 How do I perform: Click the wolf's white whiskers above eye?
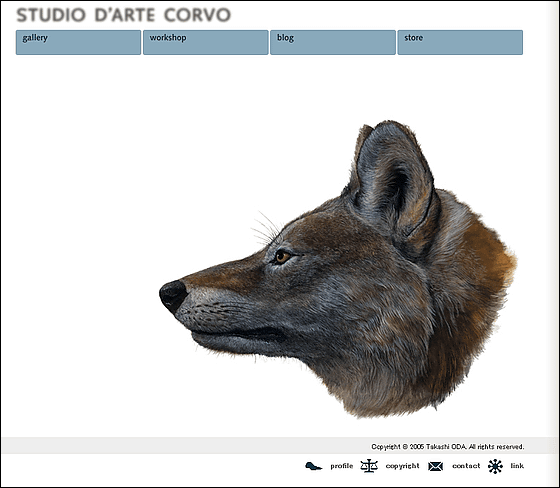(x=266, y=229)
